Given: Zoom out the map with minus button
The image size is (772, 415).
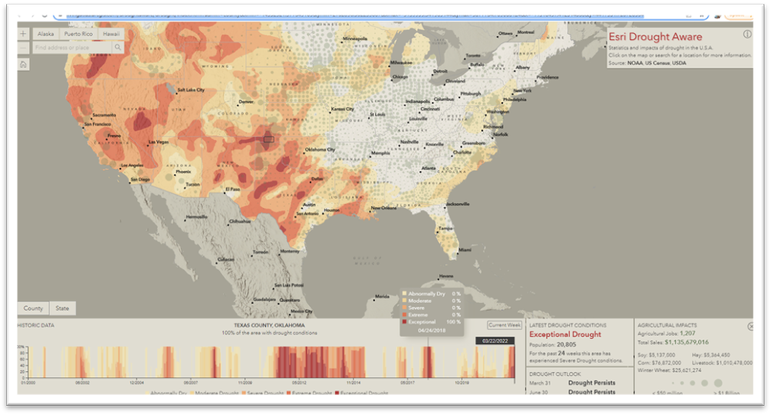Looking at the screenshot, I should 23,48.
